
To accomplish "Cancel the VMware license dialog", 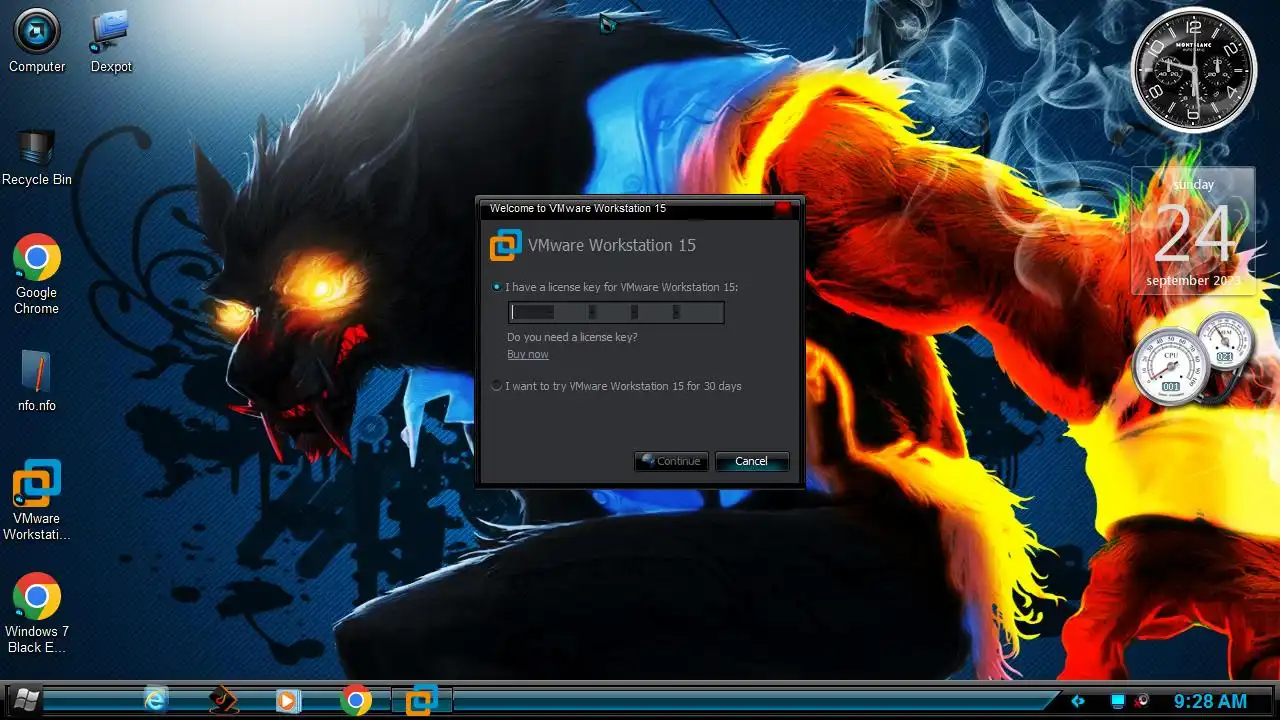I will click(752, 461).
